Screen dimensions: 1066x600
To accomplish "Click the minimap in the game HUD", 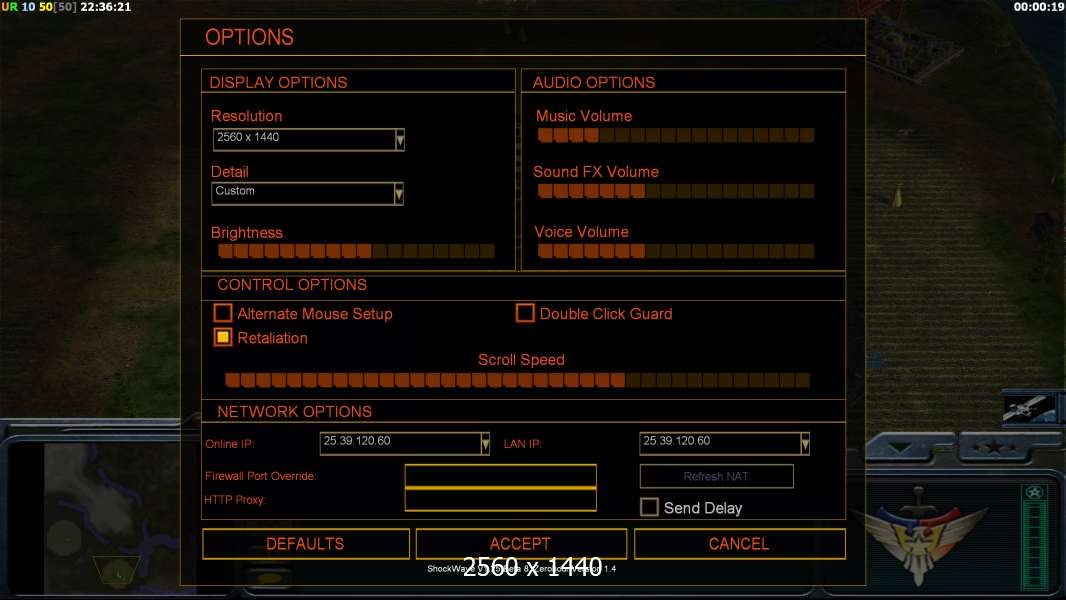I will point(111,516).
